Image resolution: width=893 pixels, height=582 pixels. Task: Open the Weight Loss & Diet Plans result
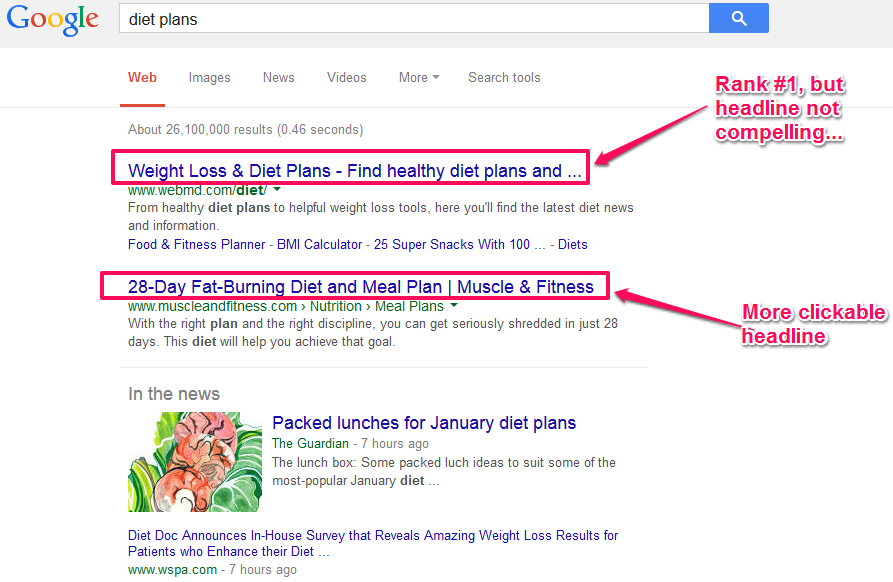tap(355, 171)
